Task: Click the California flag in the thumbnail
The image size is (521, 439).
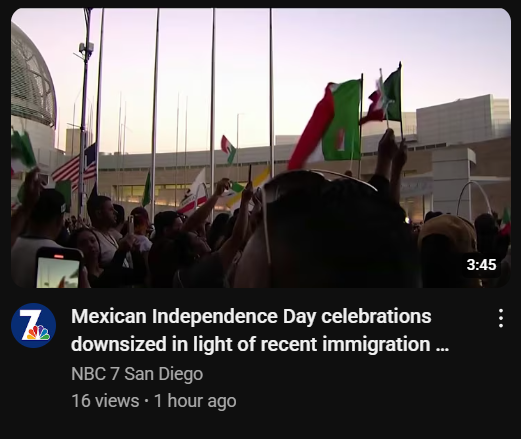Action: (195, 193)
